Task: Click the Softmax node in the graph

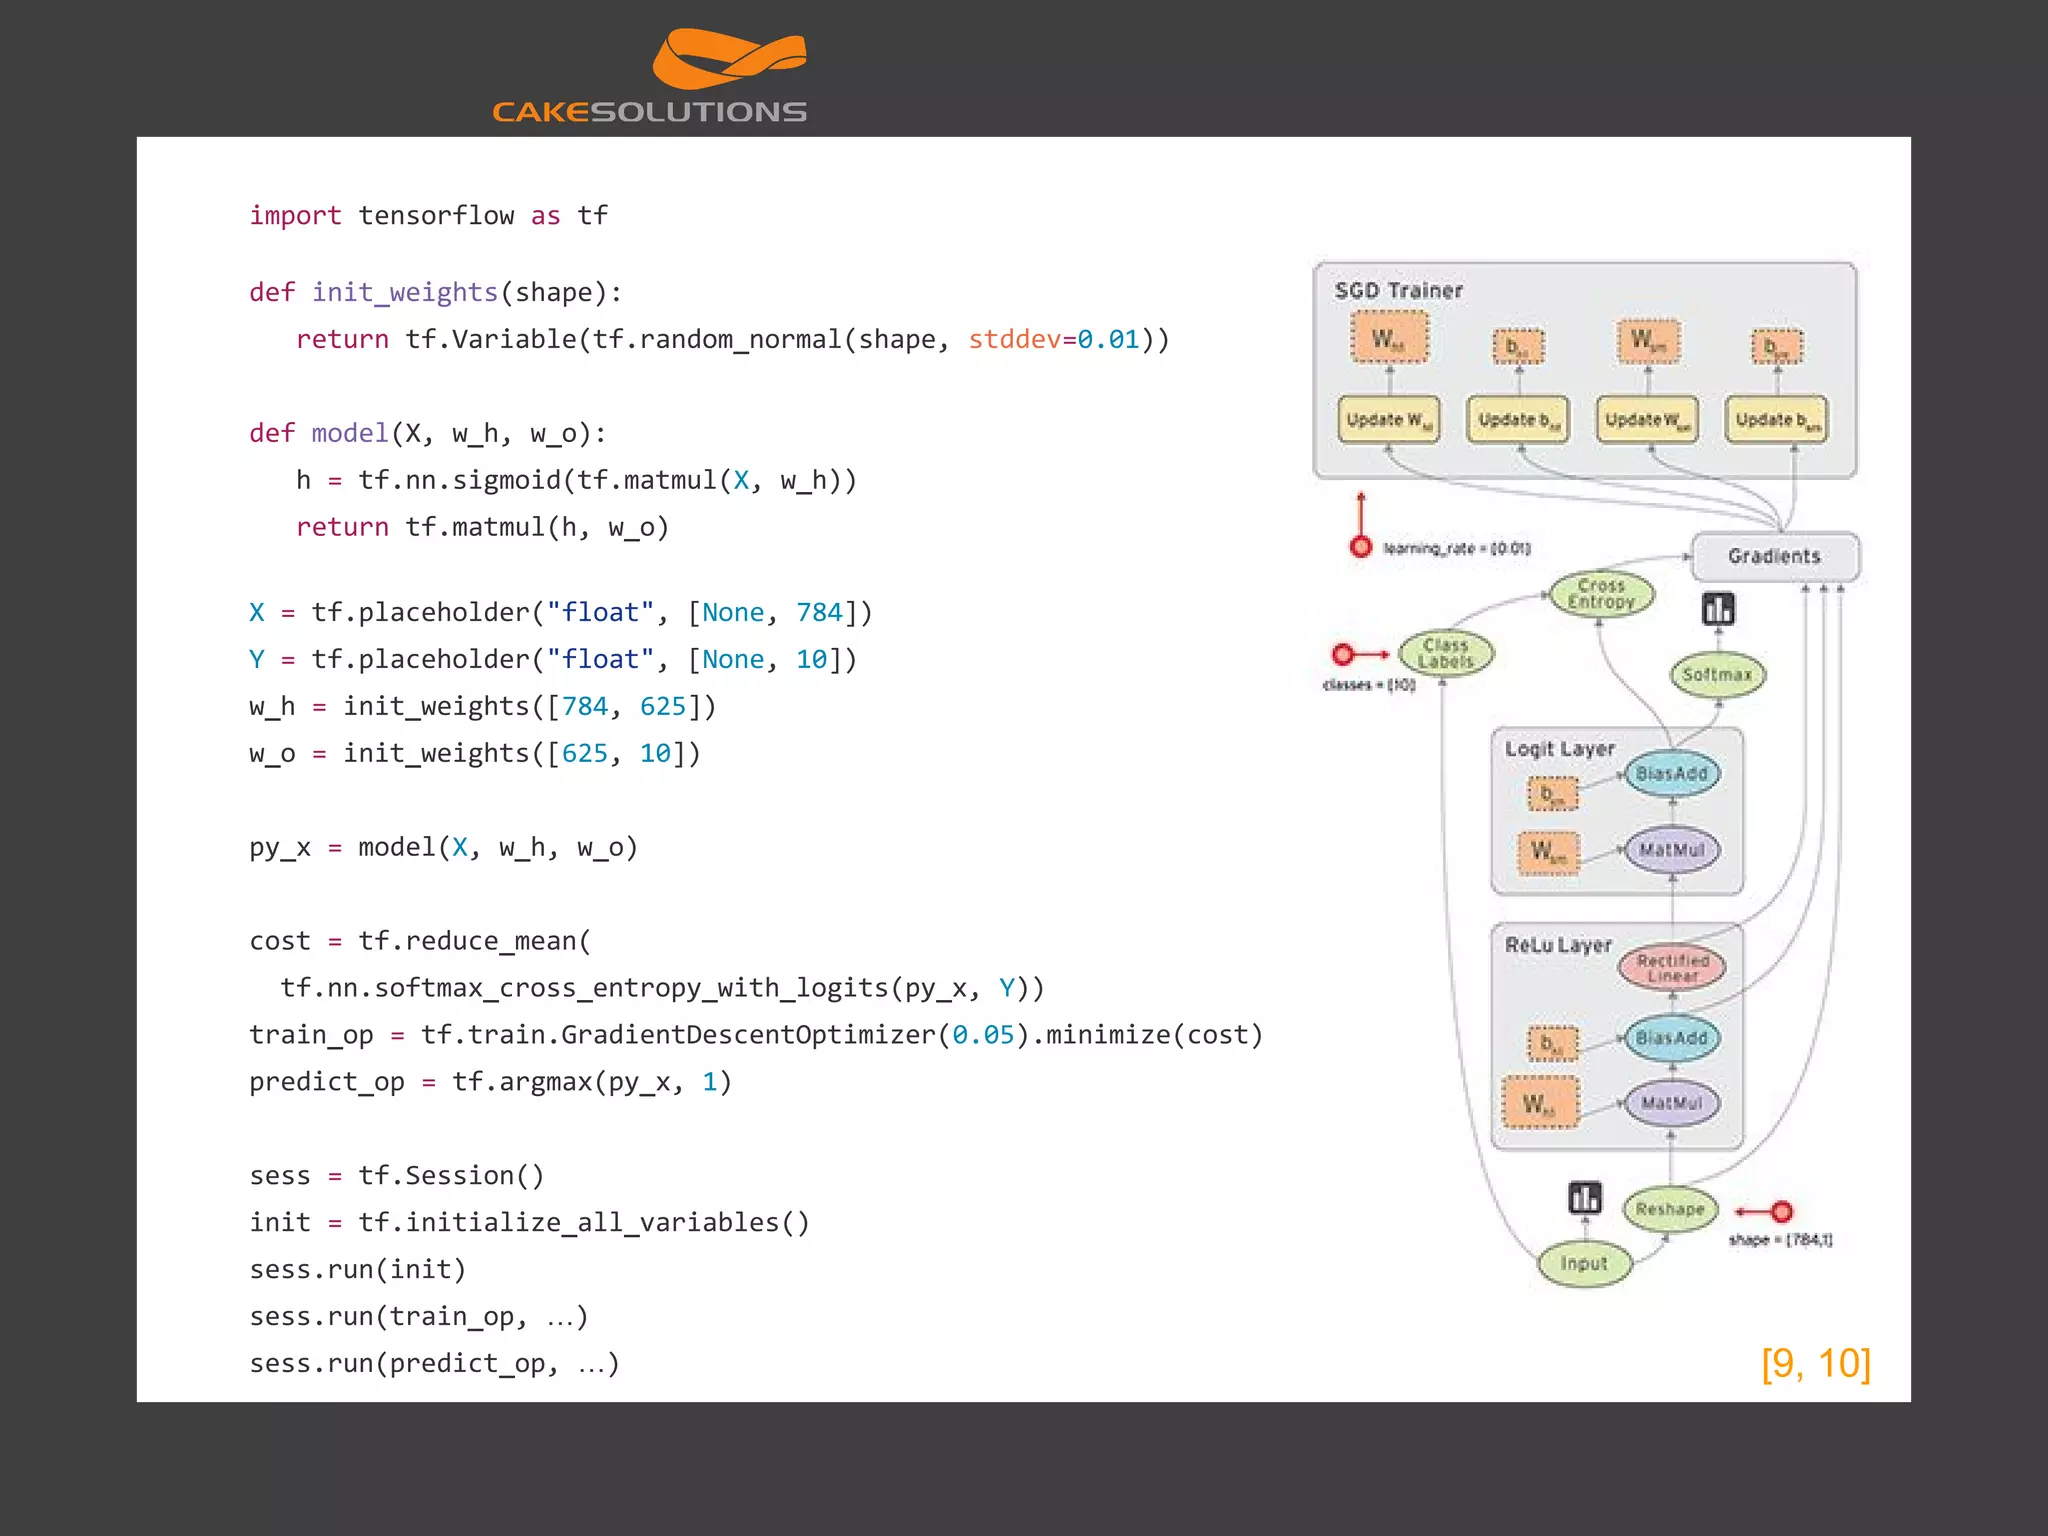Action: 1717,675
